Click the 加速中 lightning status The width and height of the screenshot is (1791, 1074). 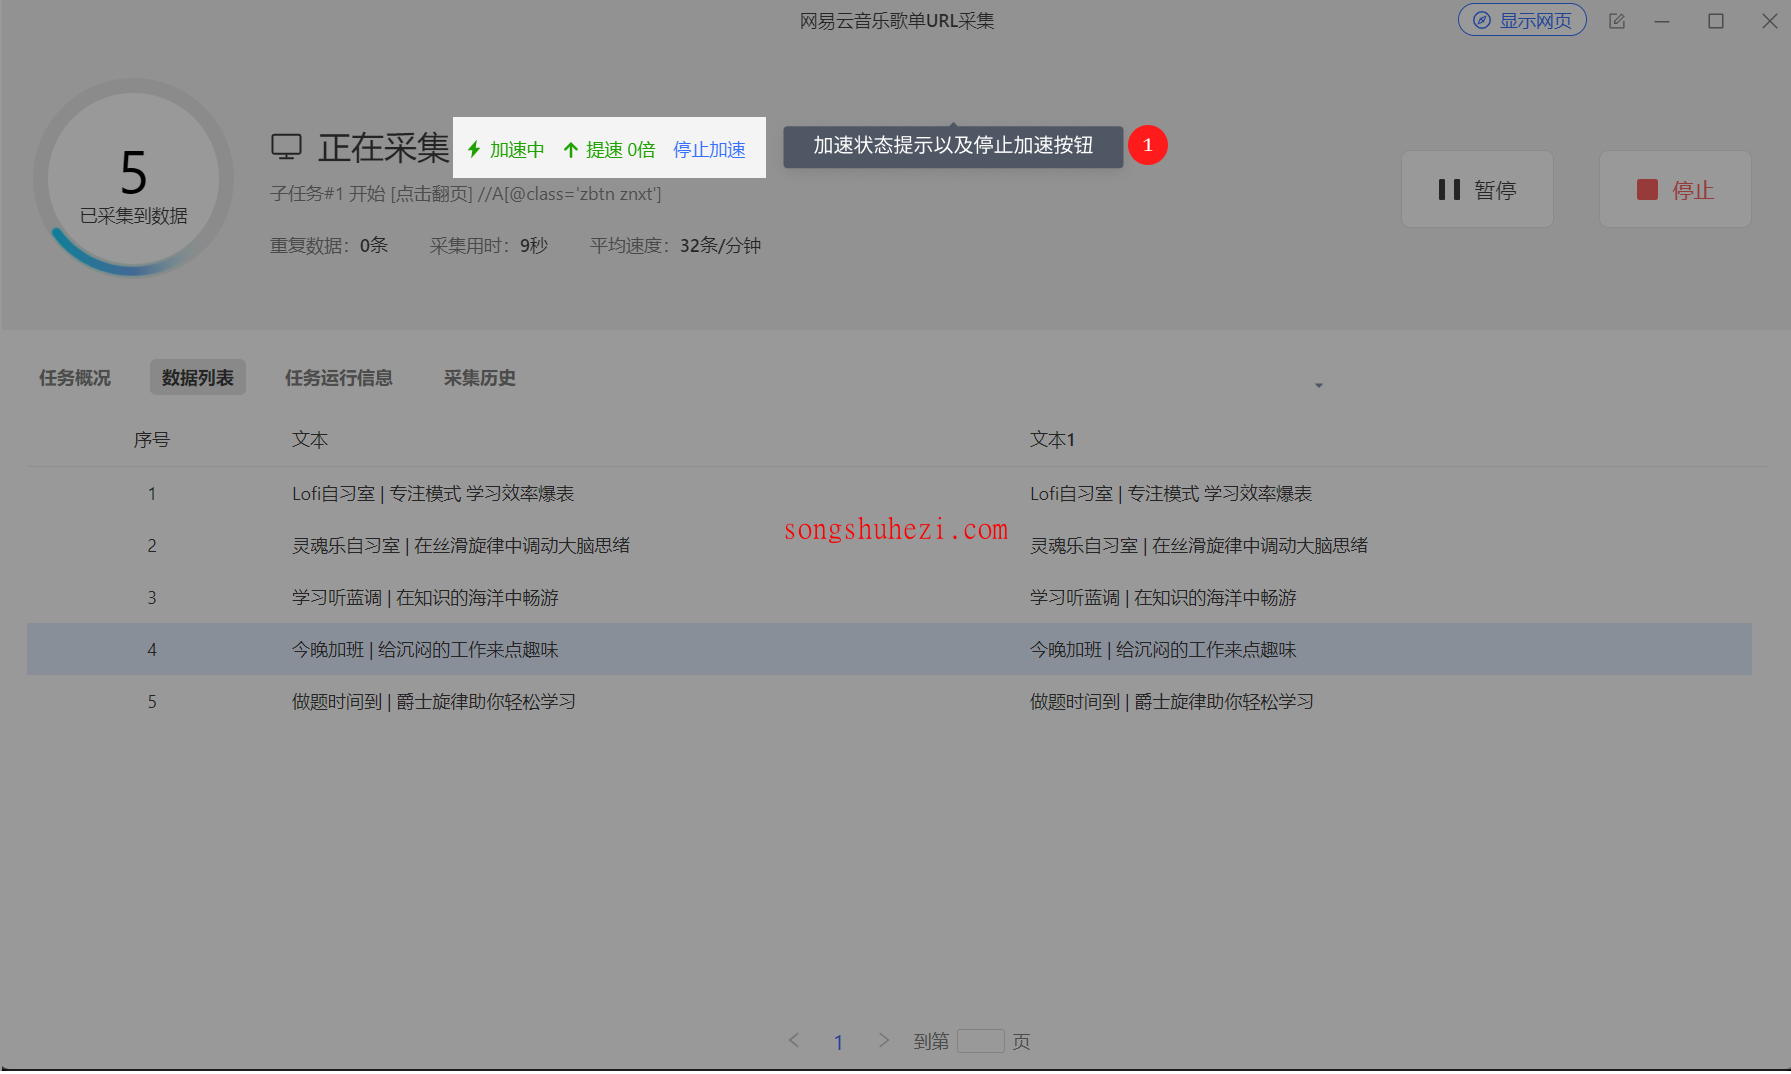[506, 149]
